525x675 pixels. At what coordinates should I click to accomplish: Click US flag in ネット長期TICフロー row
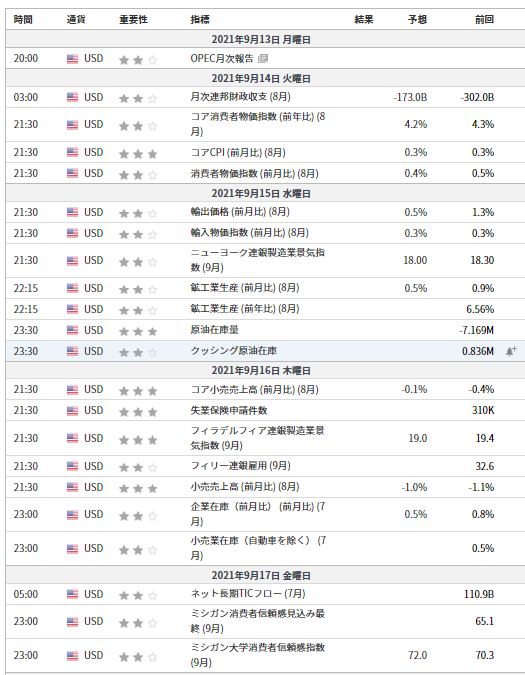point(72,595)
